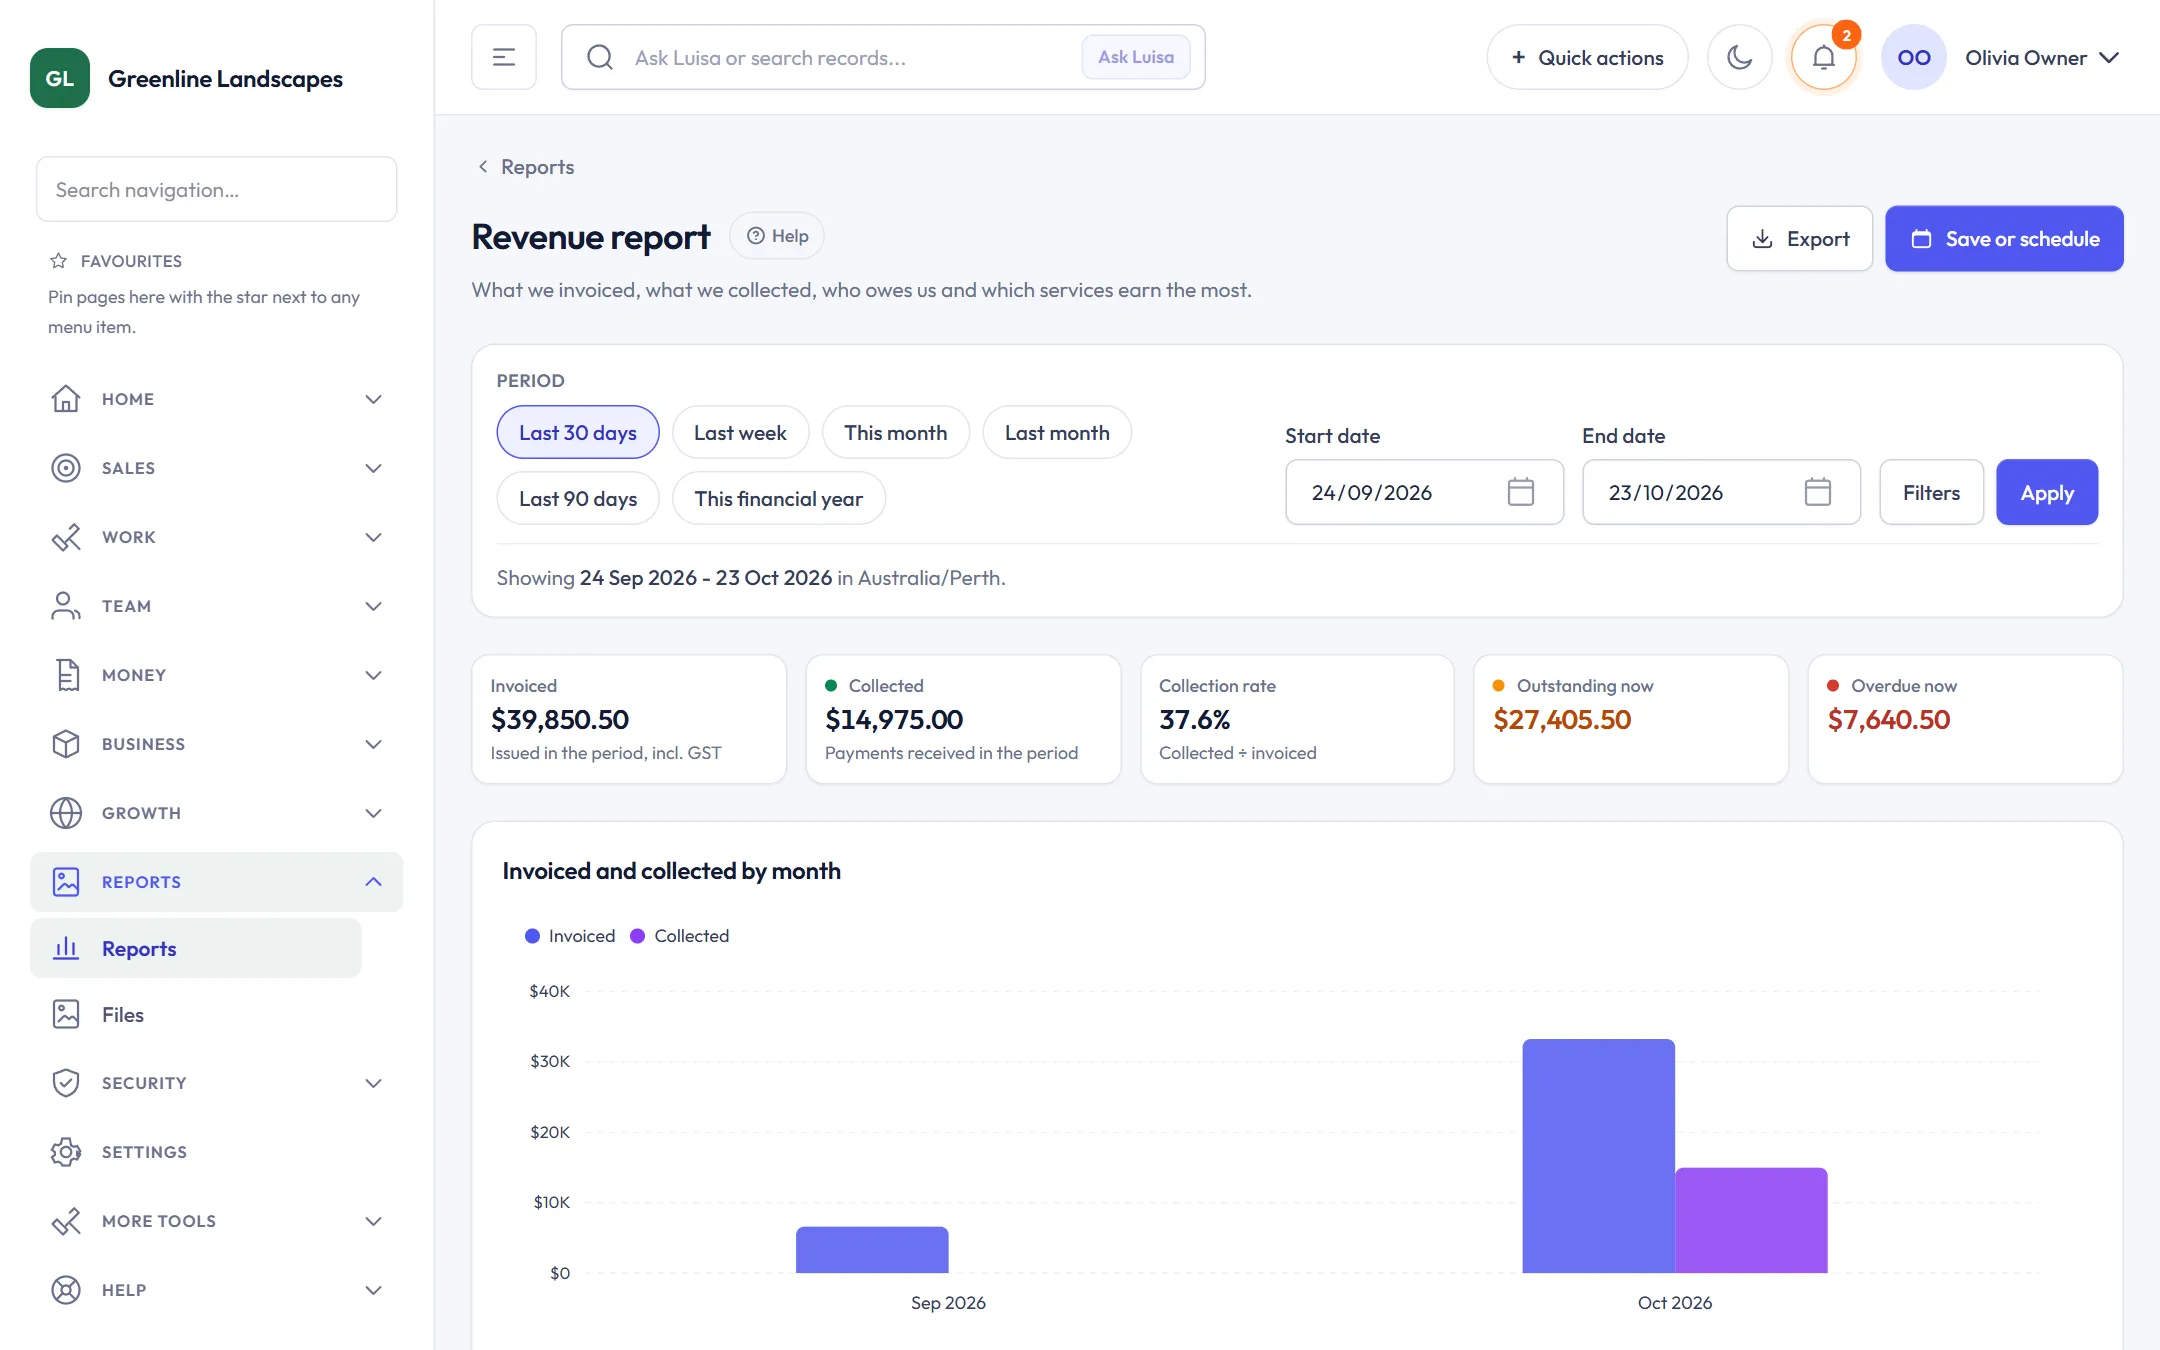Click the Favourites star icon
Viewport: 2160px width, 1350px height.
[58, 261]
